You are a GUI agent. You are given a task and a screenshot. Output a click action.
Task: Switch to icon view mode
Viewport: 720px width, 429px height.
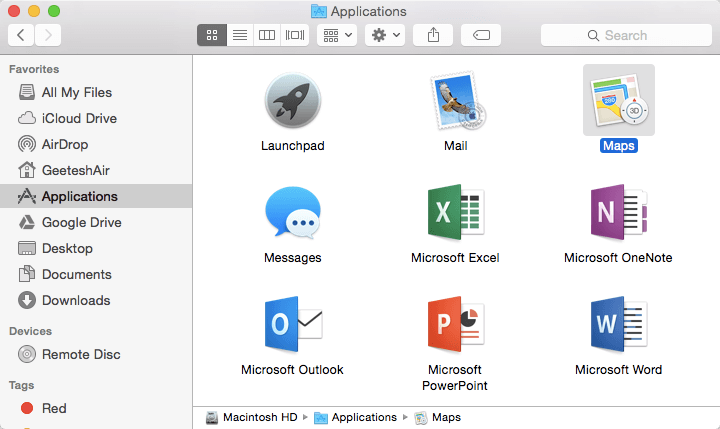(x=212, y=35)
